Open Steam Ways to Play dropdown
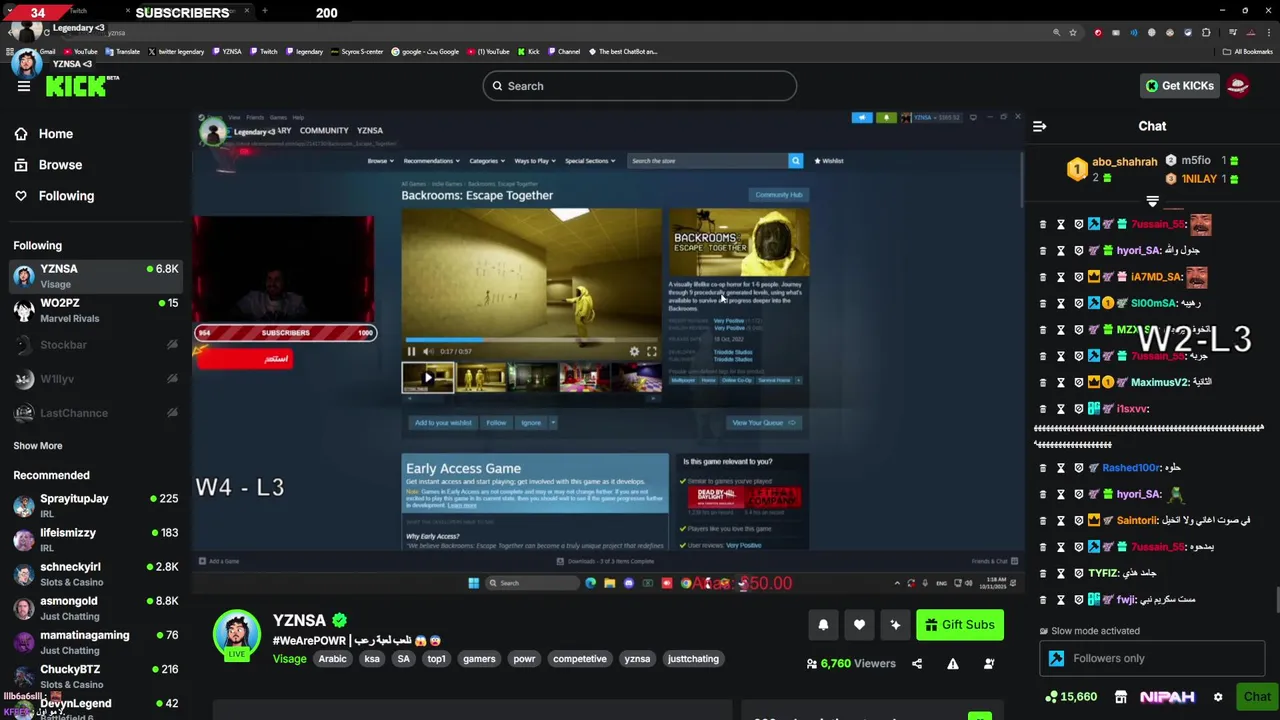The image size is (1280, 720). tap(534, 161)
